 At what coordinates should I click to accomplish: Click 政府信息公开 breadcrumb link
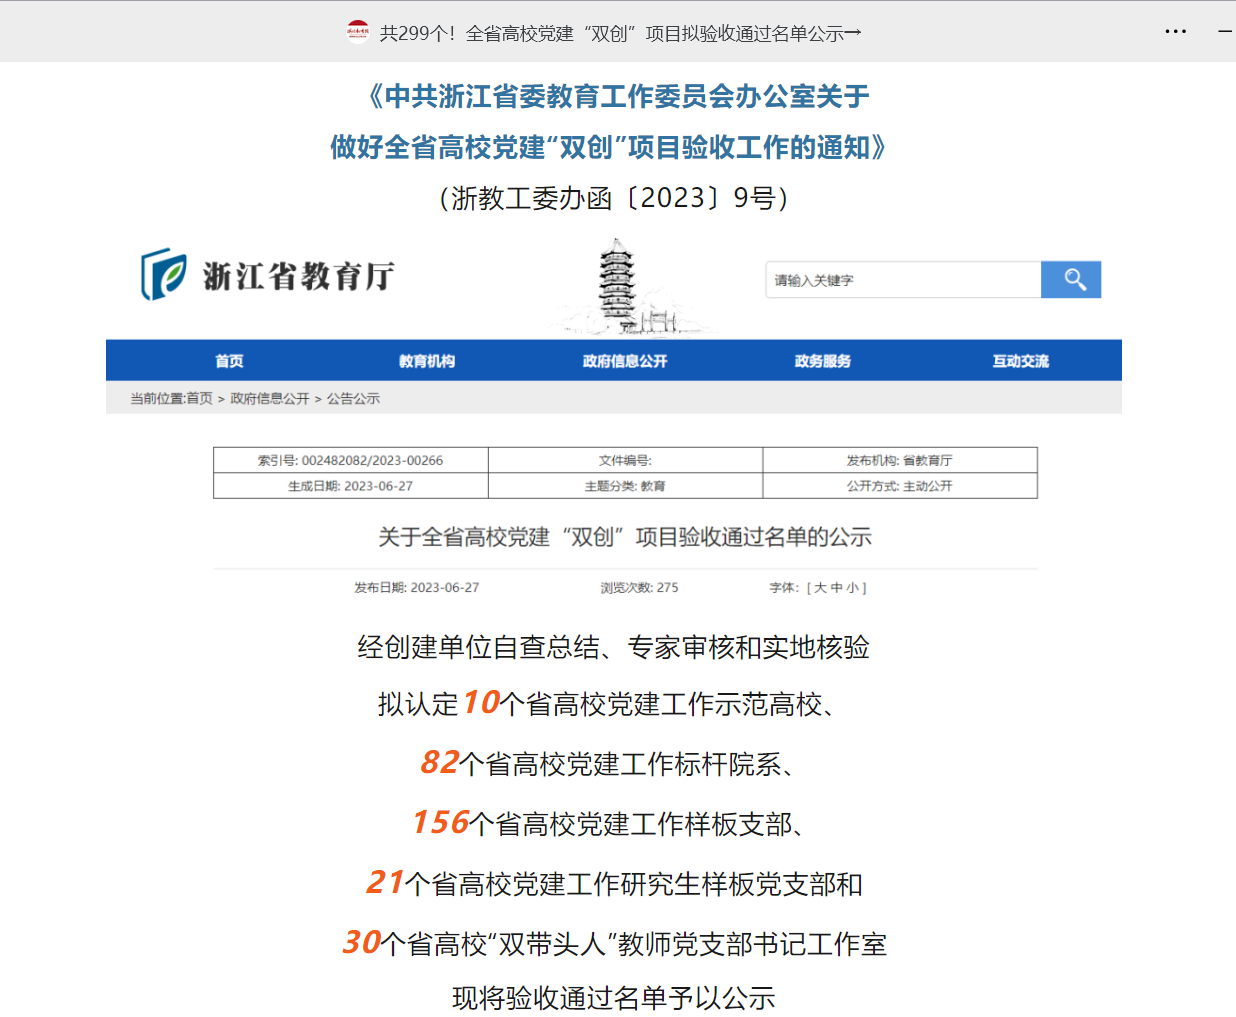(270, 398)
